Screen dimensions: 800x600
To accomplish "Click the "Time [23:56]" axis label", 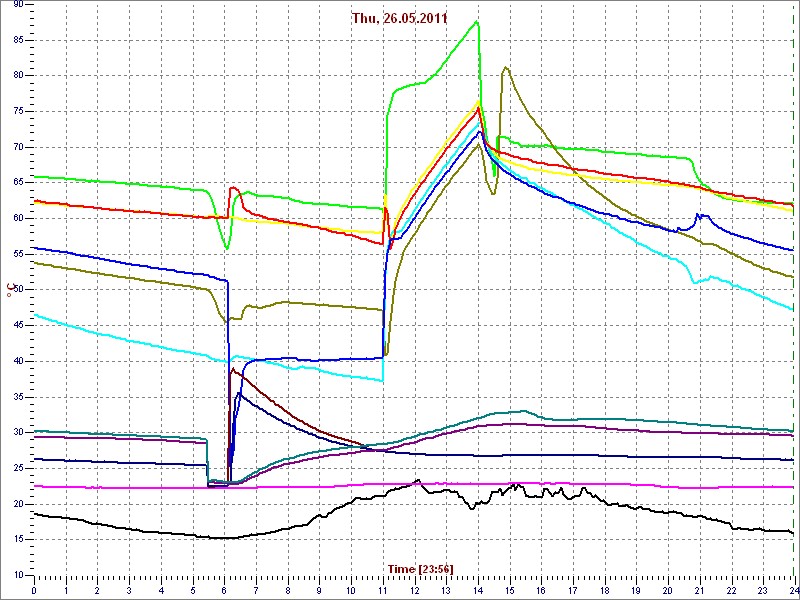I will [420, 568].
